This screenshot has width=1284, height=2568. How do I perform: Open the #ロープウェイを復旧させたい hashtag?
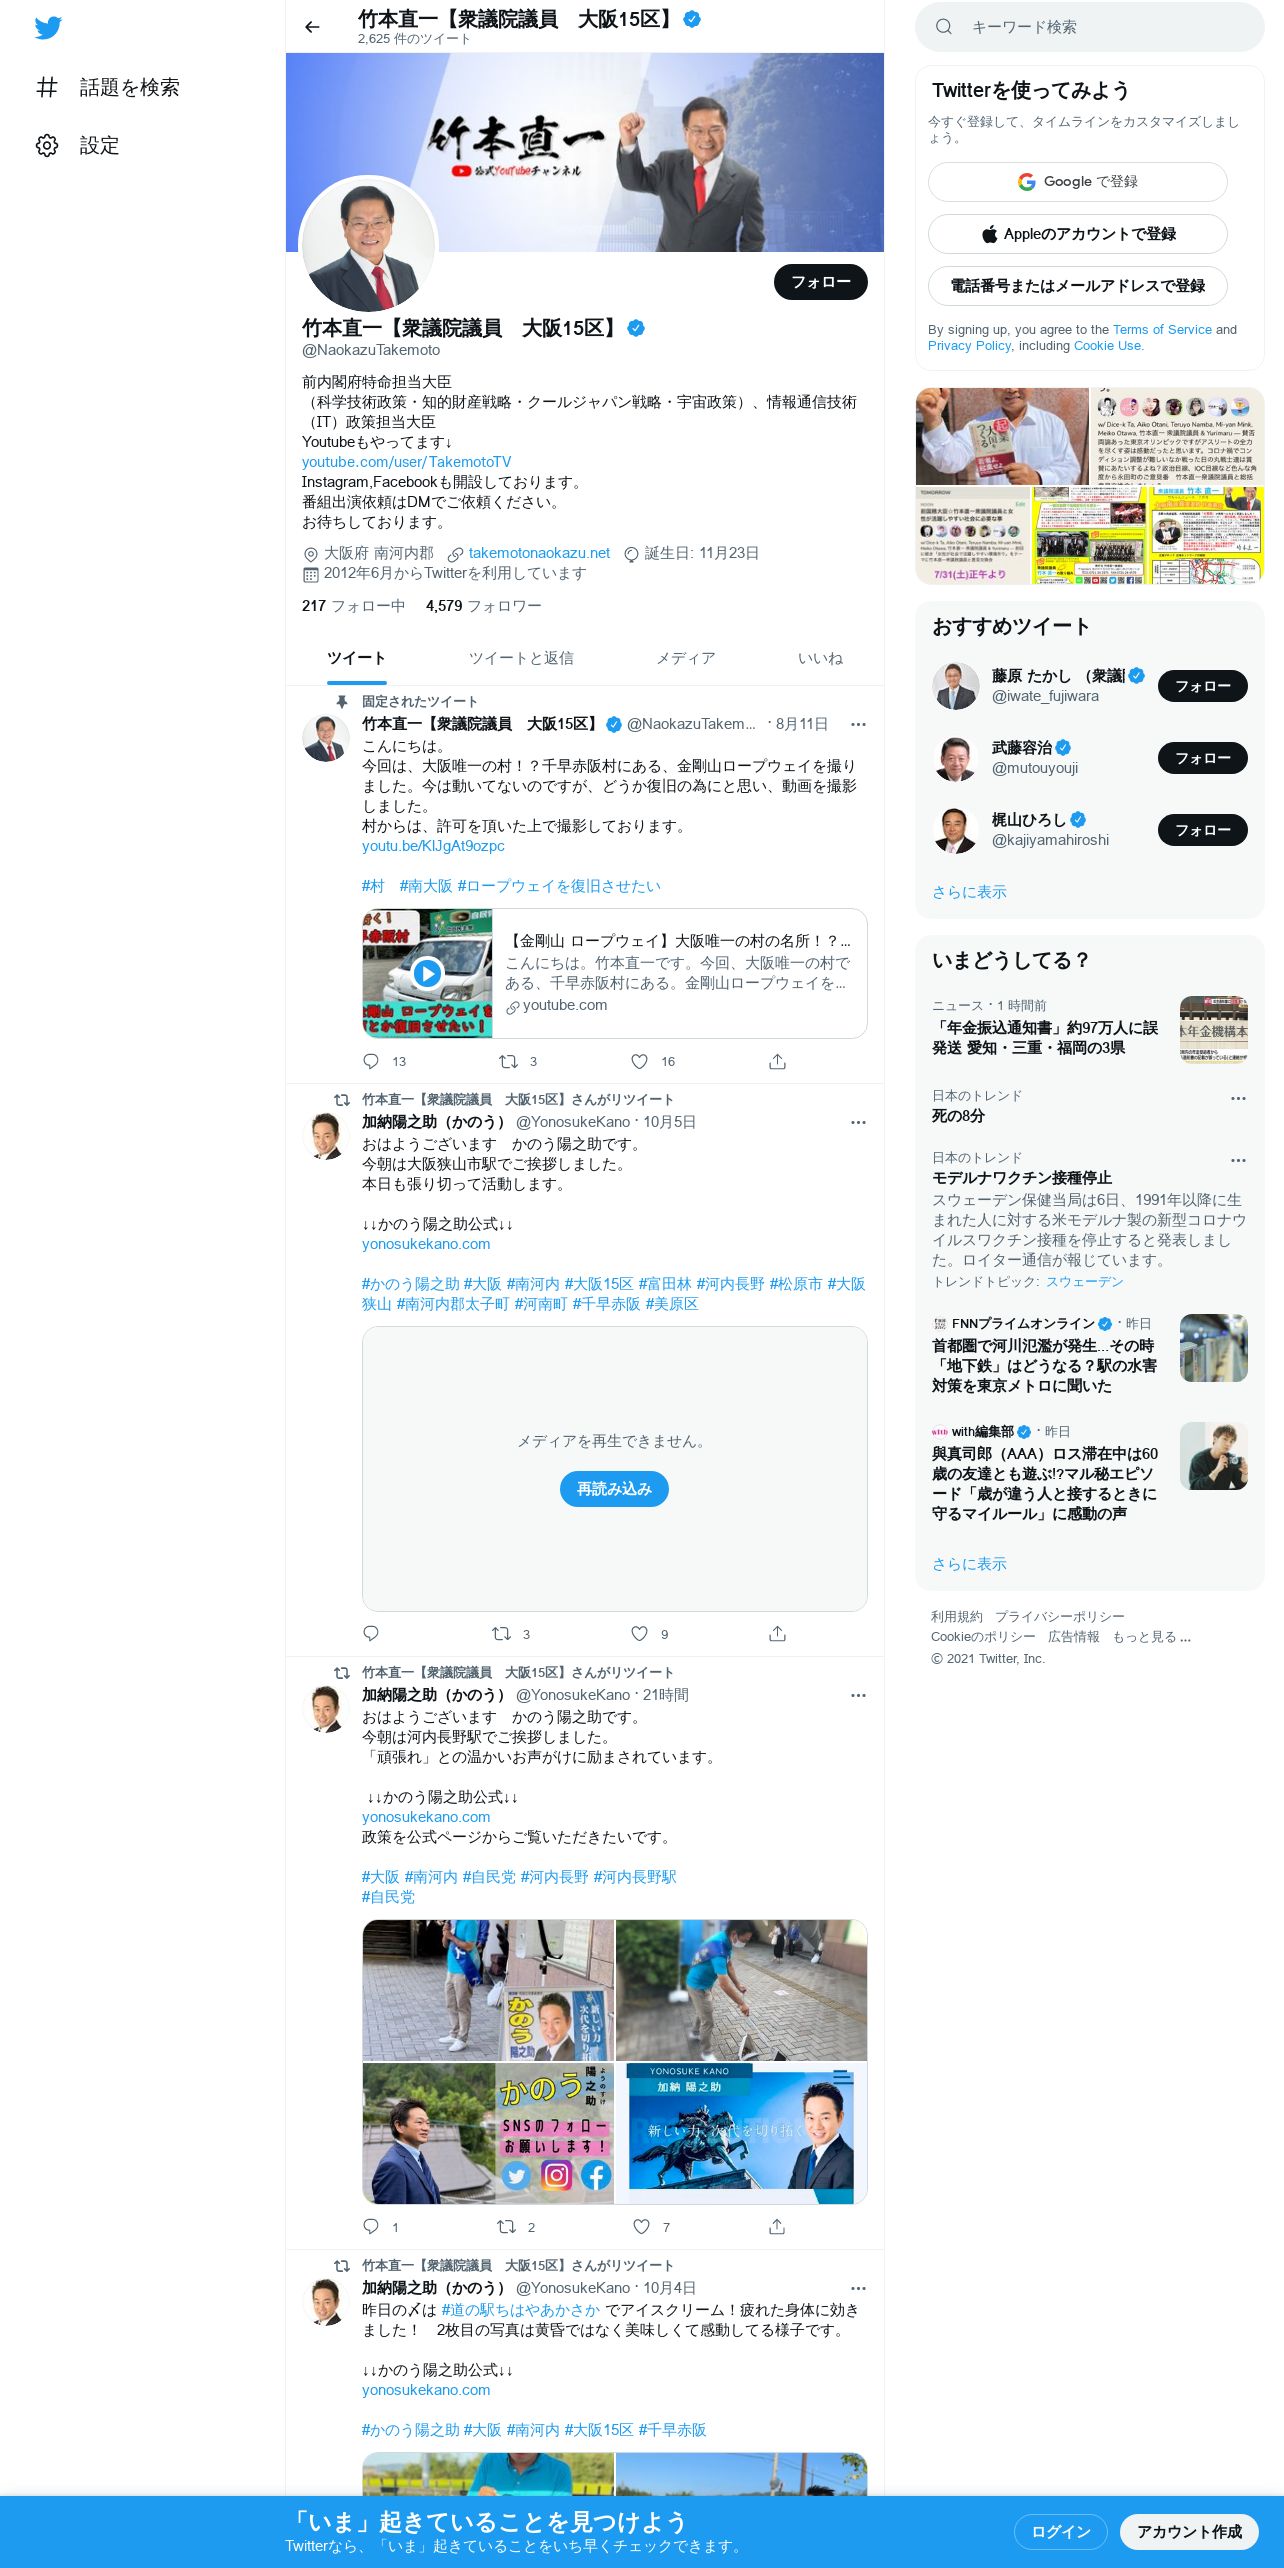(559, 886)
